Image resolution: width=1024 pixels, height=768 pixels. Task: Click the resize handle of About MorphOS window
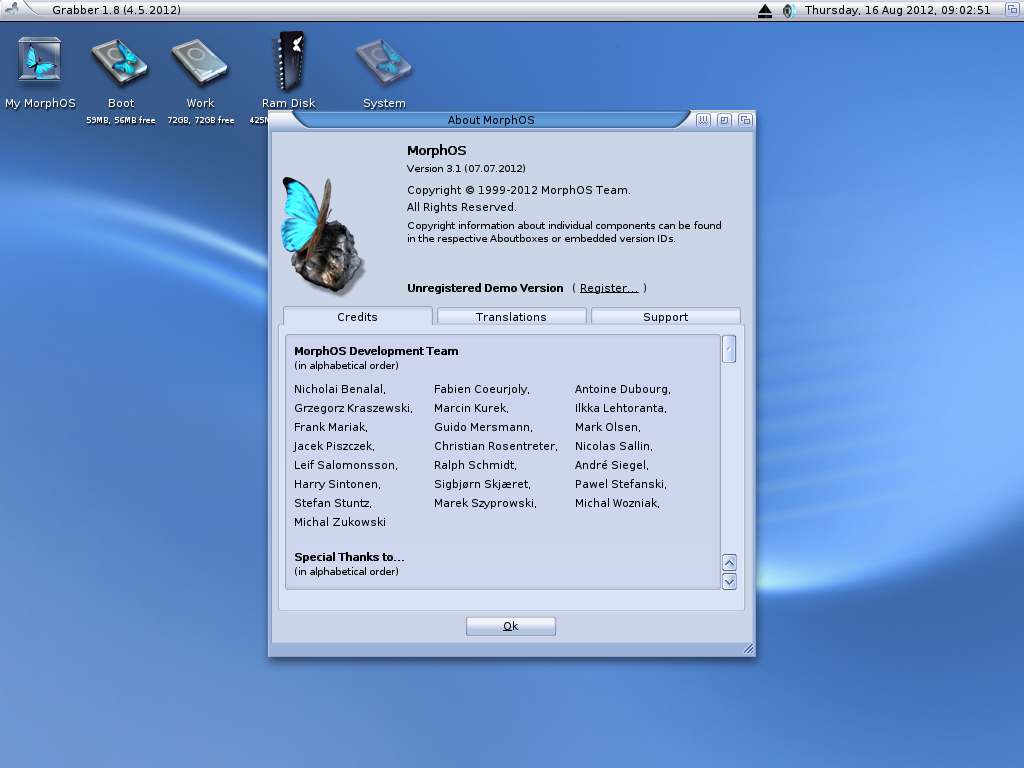tap(748, 648)
